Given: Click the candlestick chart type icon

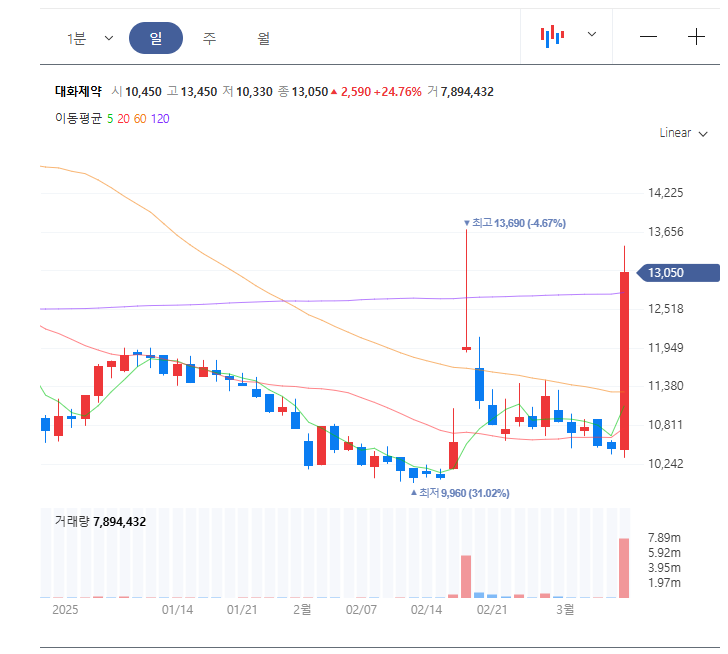Looking at the screenshot, I should (x=552, y=36).
